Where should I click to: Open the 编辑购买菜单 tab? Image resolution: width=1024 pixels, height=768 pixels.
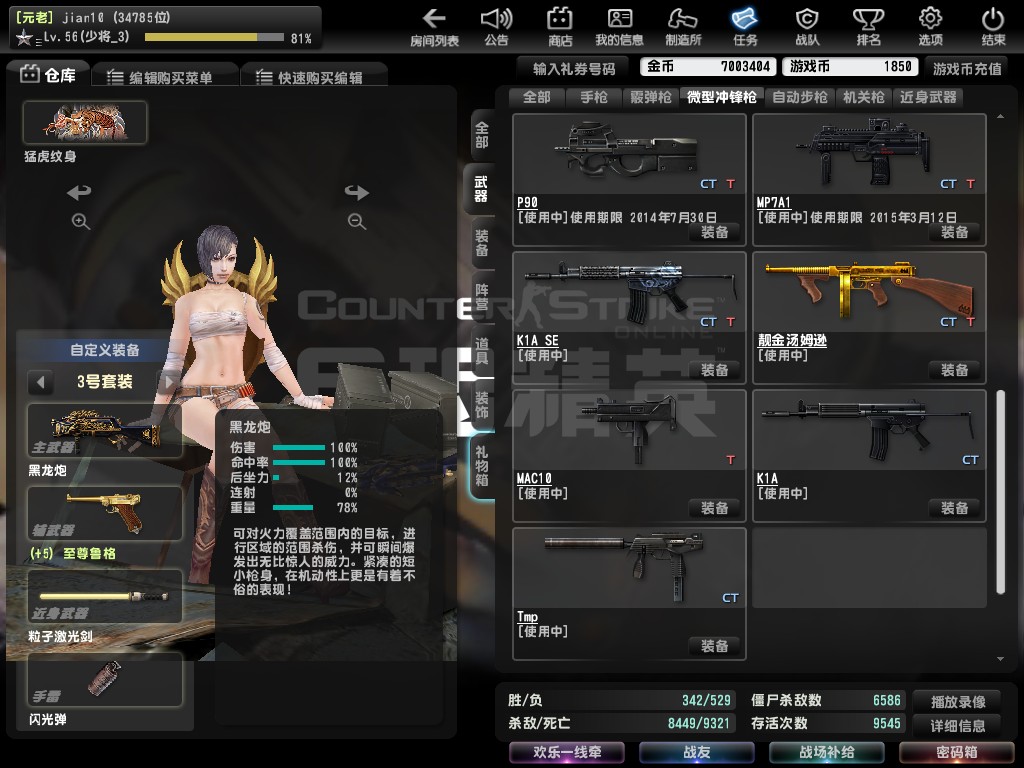coord(165,77)
